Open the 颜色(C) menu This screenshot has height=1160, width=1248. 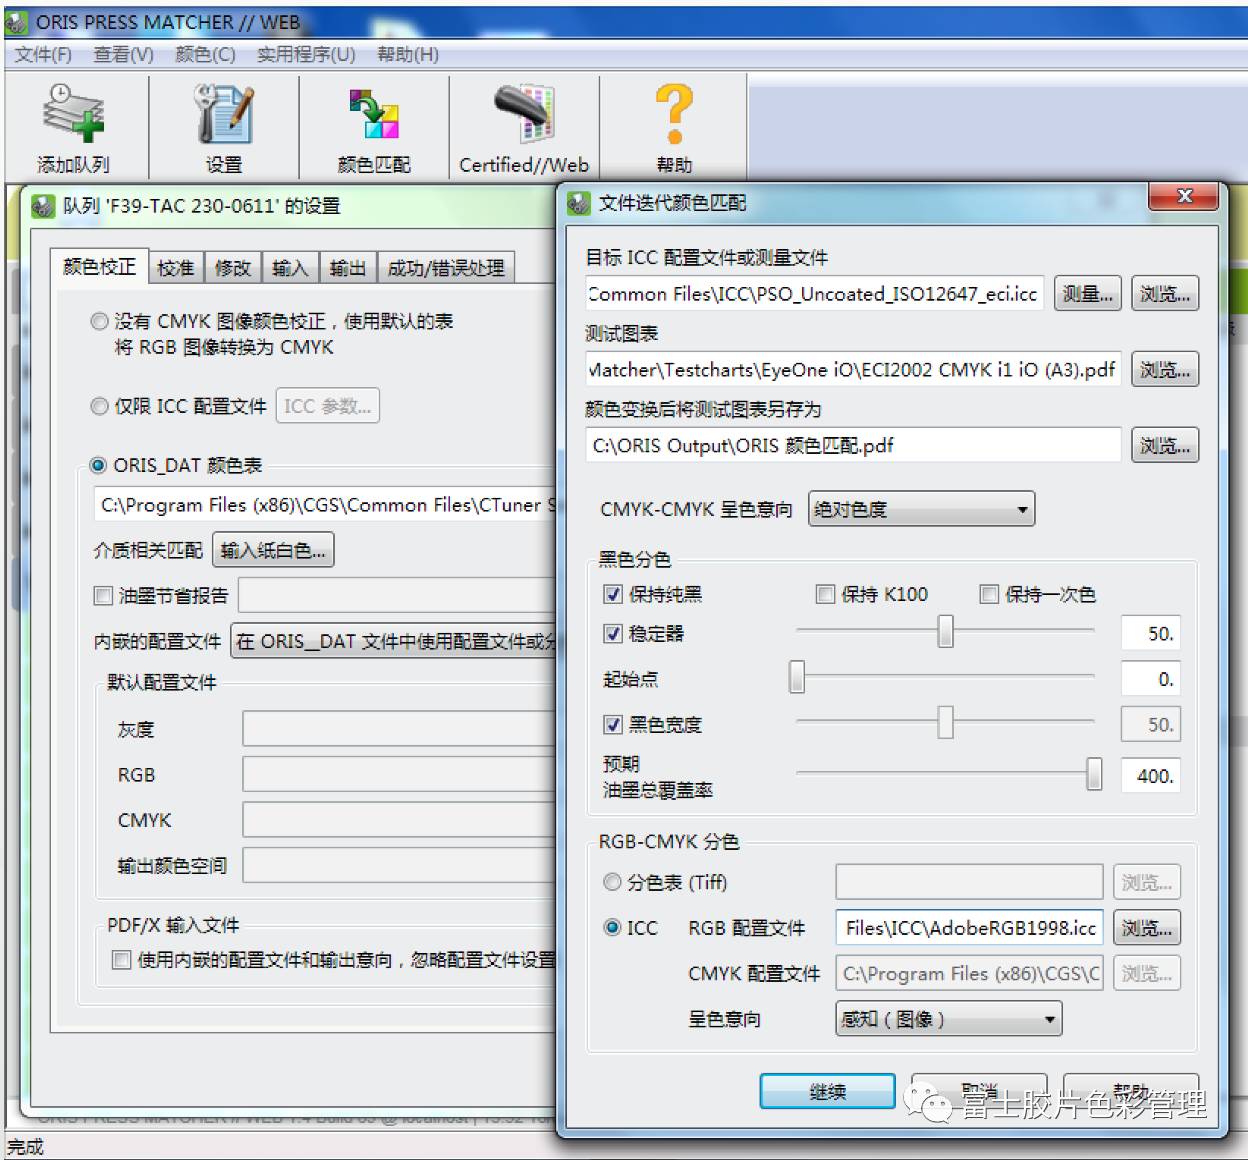(x=206, y=54)
